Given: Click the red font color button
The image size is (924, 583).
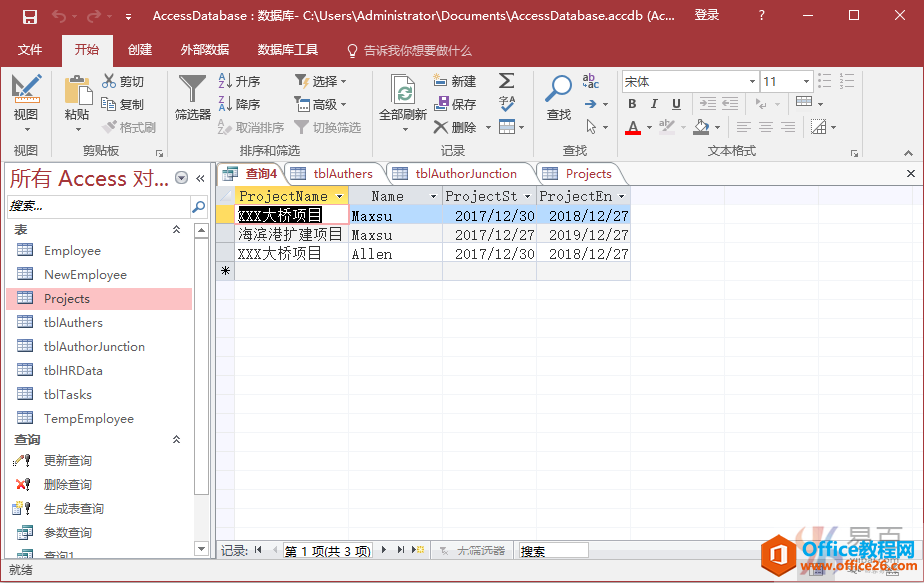Looking at the screenshot, I should (632, 127).
